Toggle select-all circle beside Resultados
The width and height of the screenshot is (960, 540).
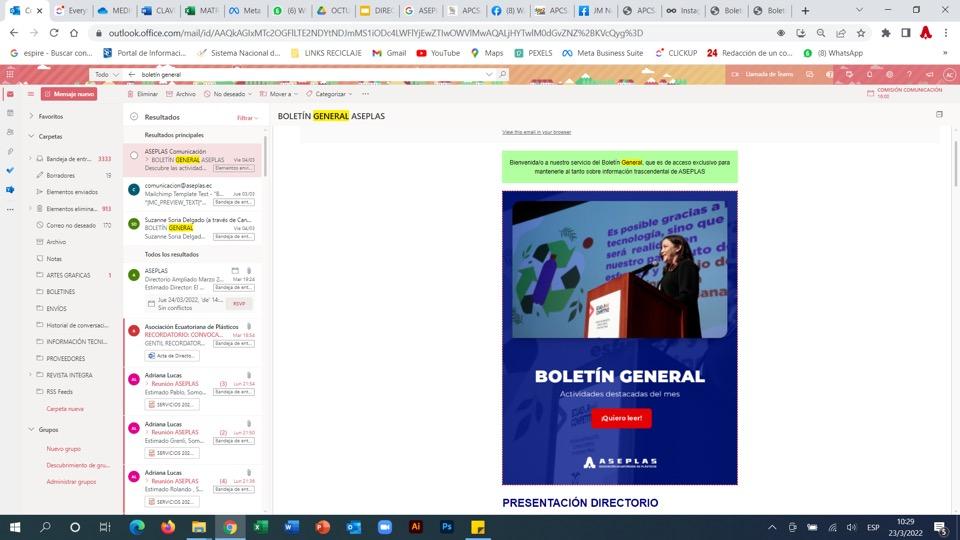(x=134, y=116)
